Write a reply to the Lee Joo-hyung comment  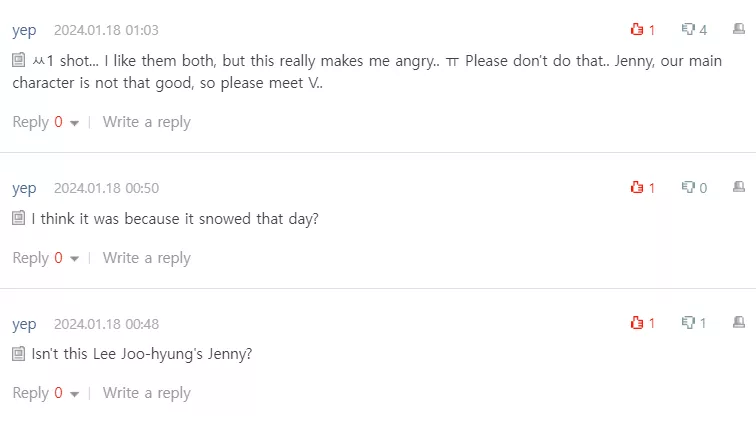pos(146,393)
